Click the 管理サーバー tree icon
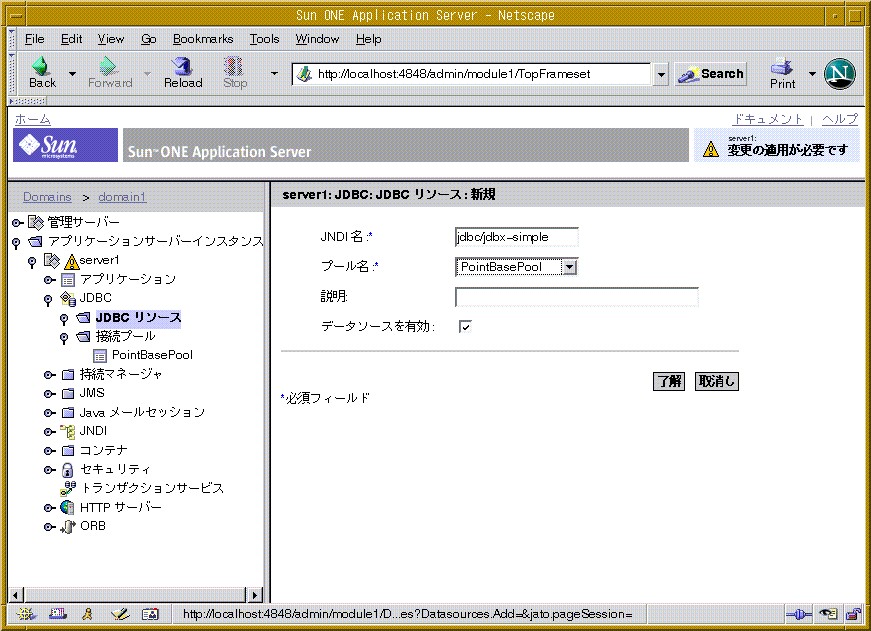 [36, 223]
